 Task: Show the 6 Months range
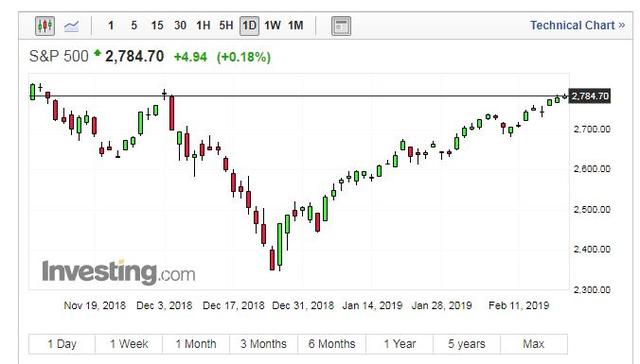(x=332, y=344)
